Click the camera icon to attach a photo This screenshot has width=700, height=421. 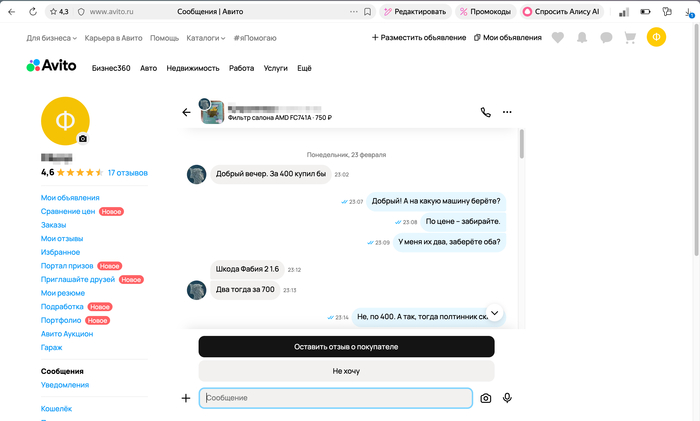click(486, 398)
